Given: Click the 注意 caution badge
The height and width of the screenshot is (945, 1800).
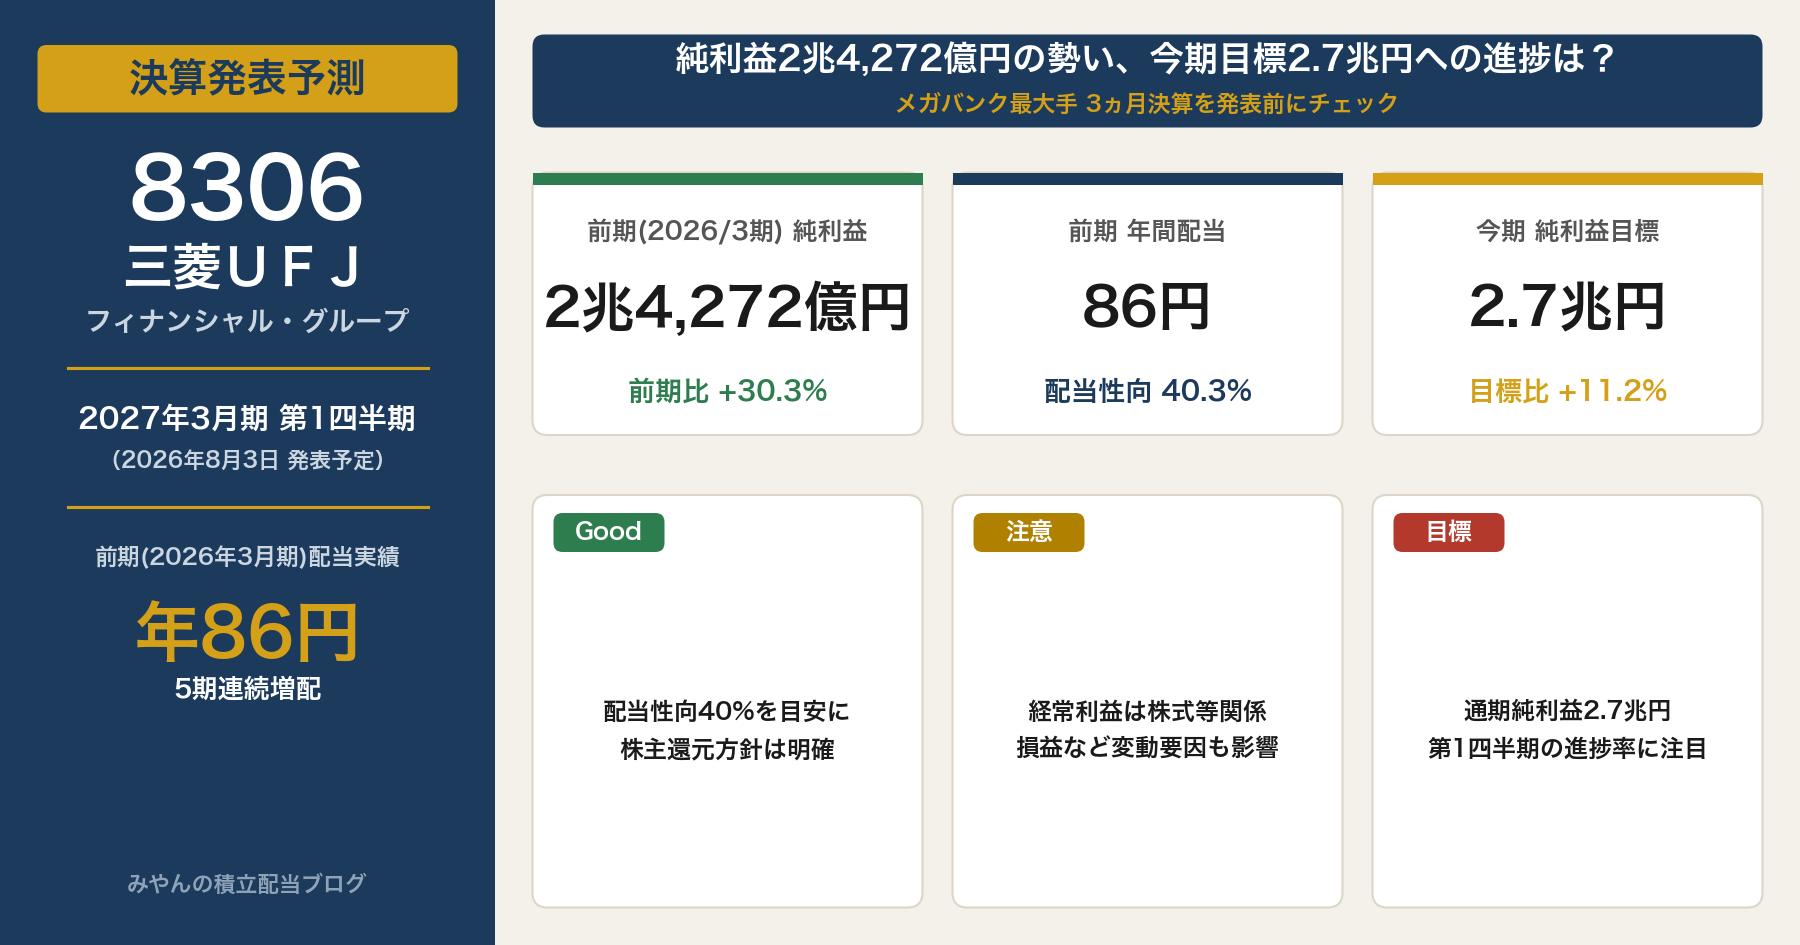Looking at the screenshot, I should pyautogui.click(x=1029, y=532).
